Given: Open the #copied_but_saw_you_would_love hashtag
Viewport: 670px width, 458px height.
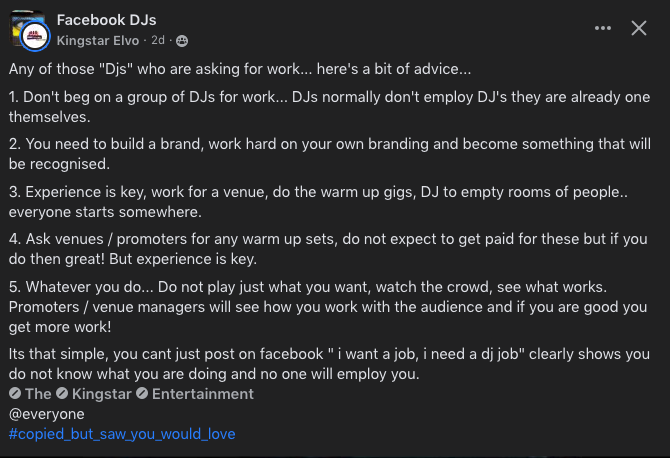Looking at the screenshot, I should (122, 434).
